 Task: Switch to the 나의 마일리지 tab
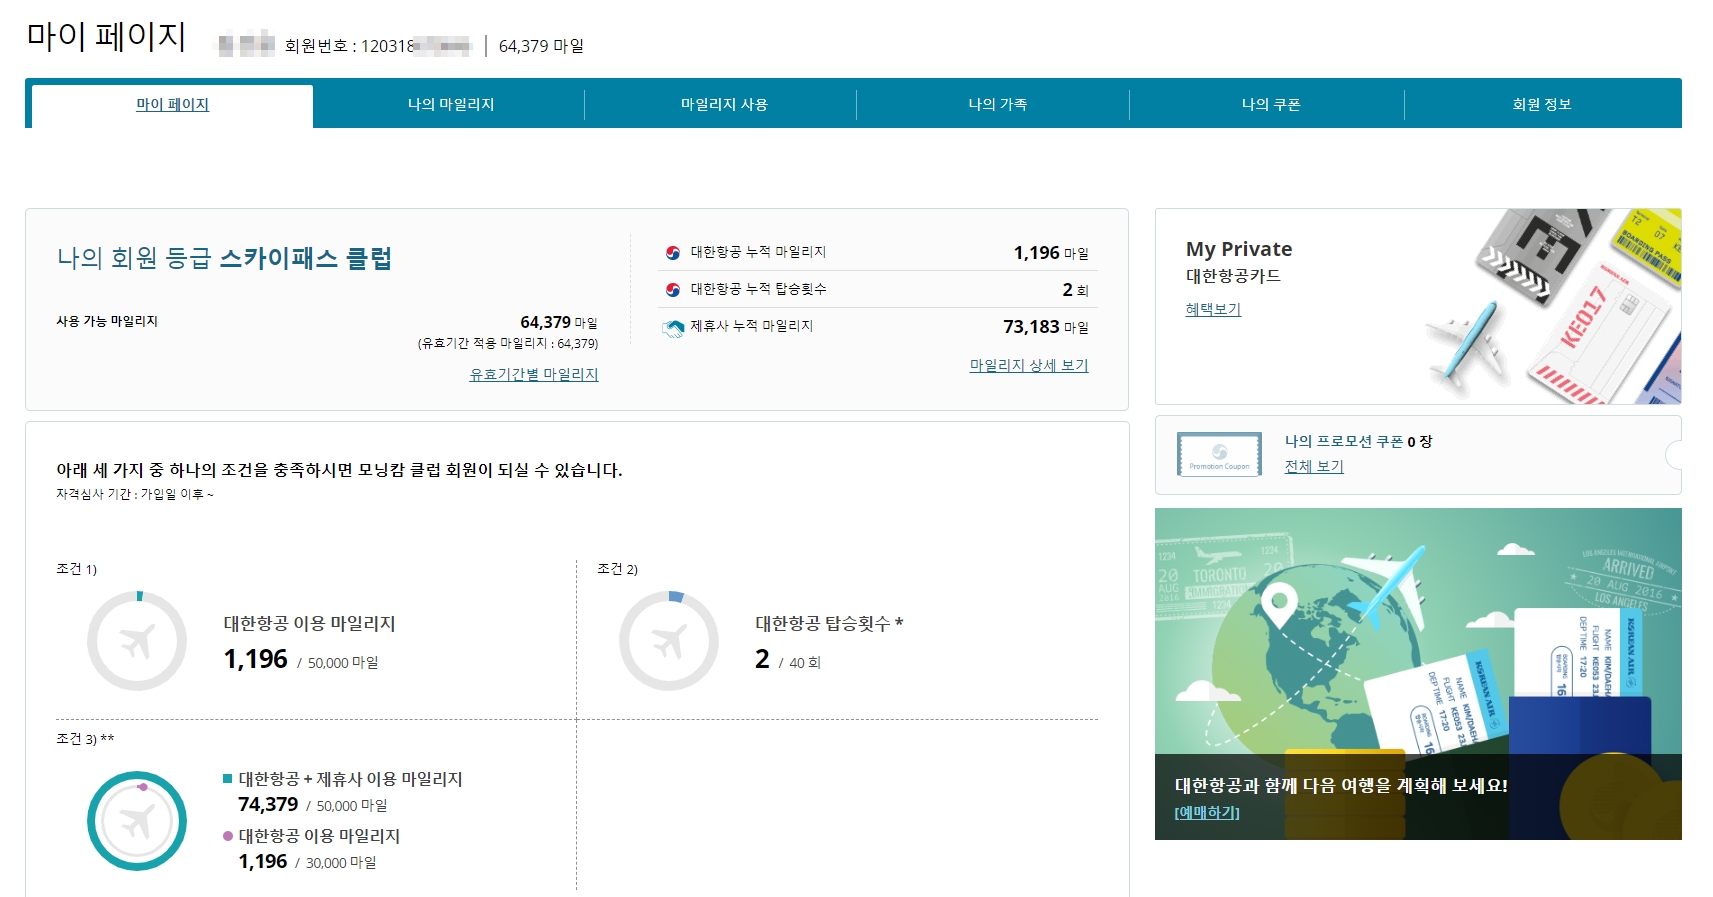450,105
